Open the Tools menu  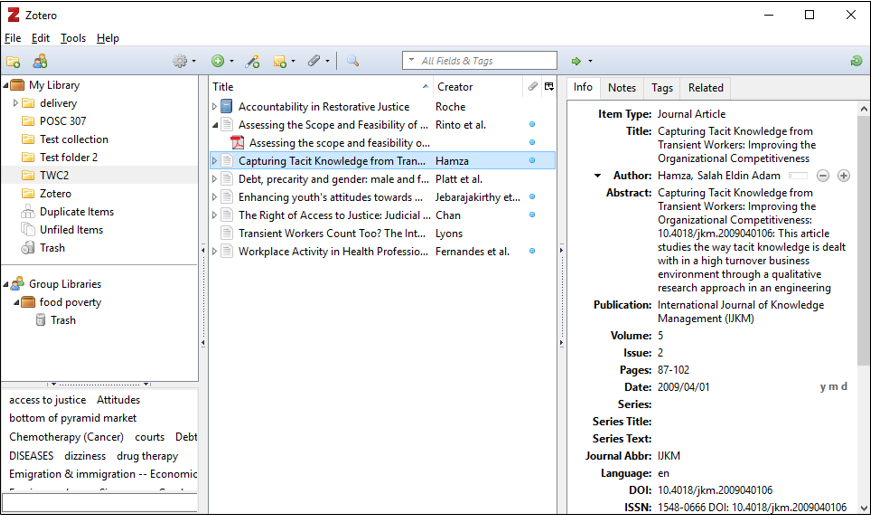[73, 38]
